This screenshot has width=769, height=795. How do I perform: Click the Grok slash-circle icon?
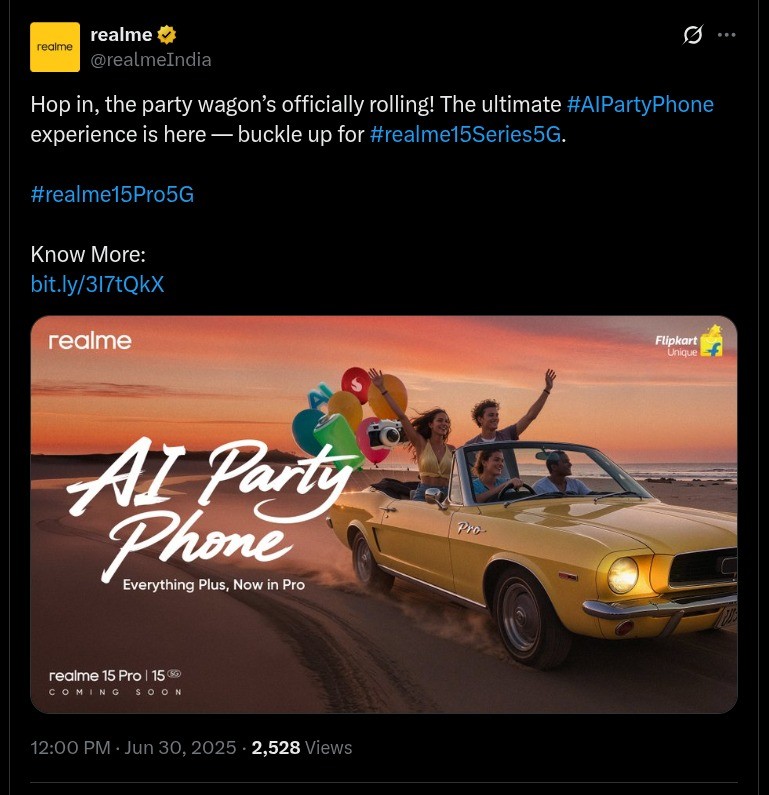coord(692,35)
